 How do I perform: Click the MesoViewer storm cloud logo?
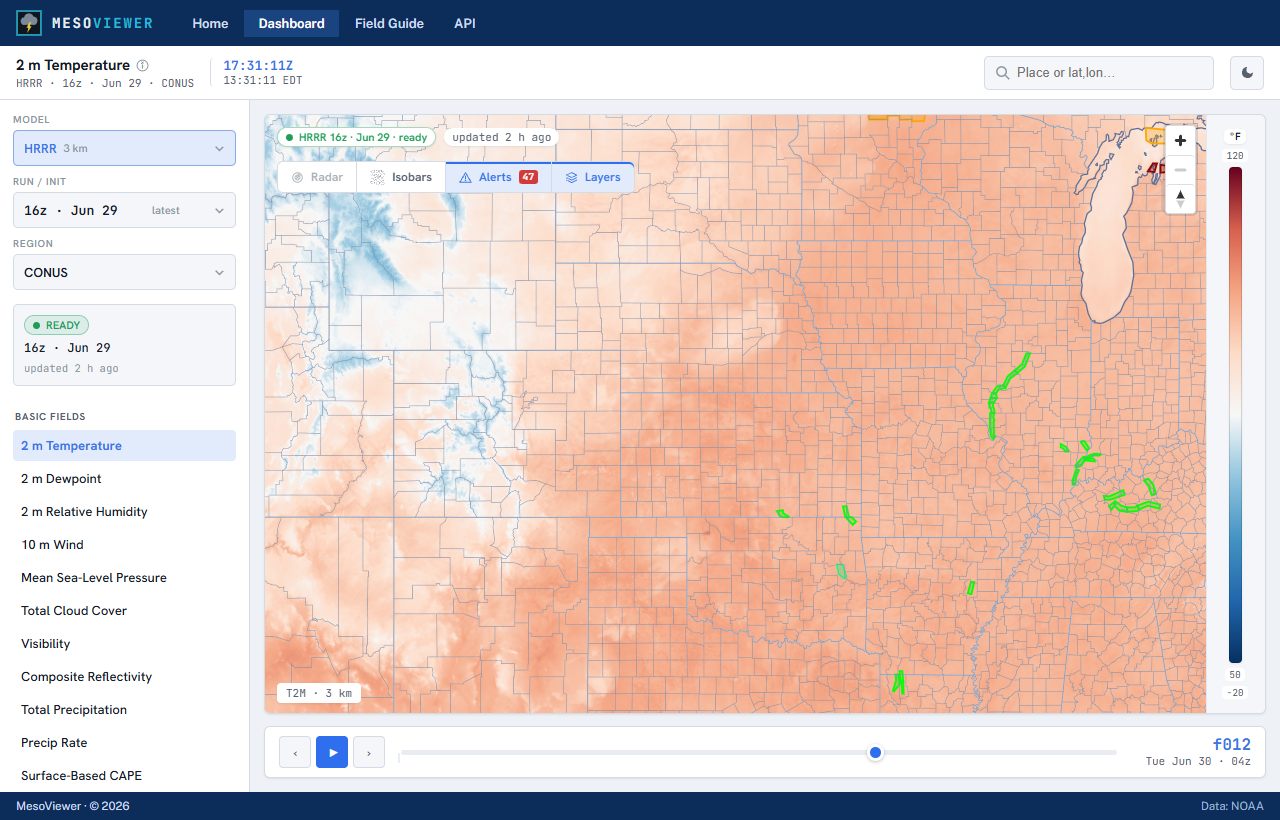[29, 23]
